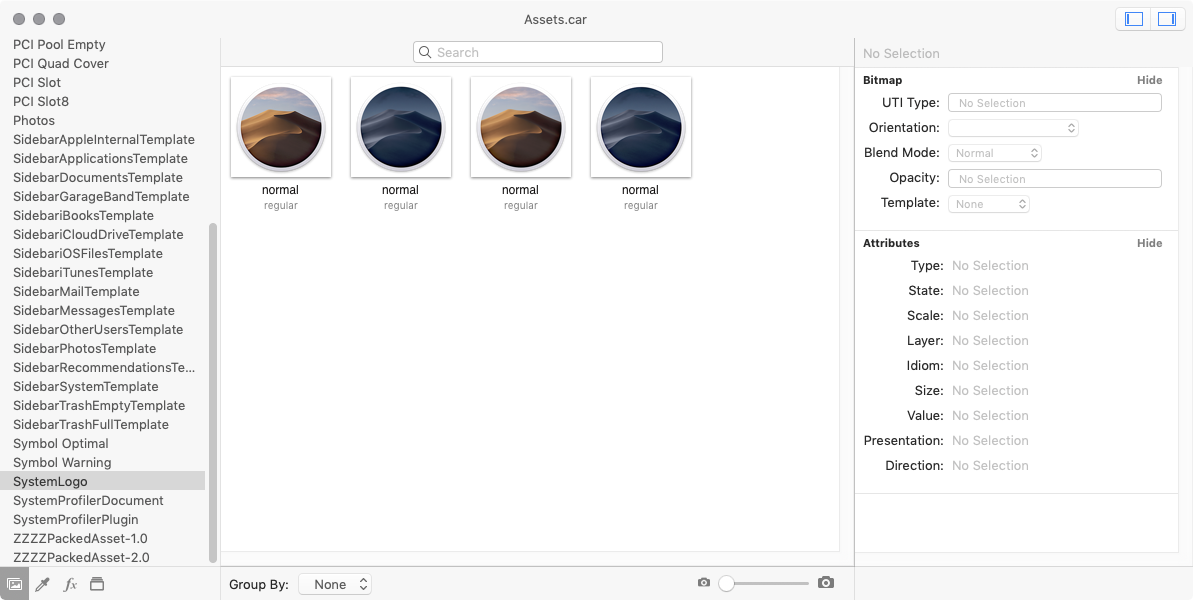Select PCI Pool Empty in the list
This screenshot has width=1193, height=600.
click(59, 44)
